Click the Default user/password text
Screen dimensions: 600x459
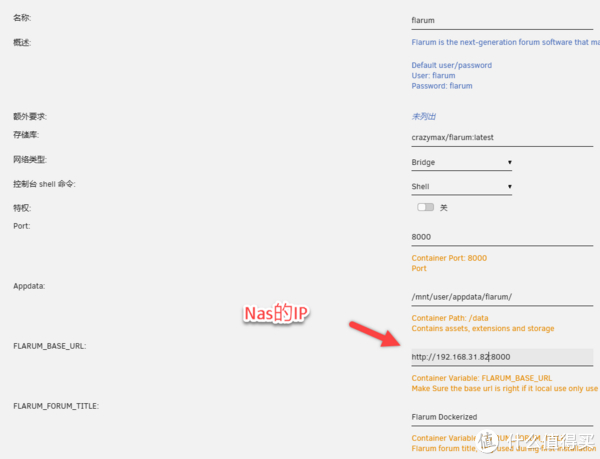tap(451, 66)
